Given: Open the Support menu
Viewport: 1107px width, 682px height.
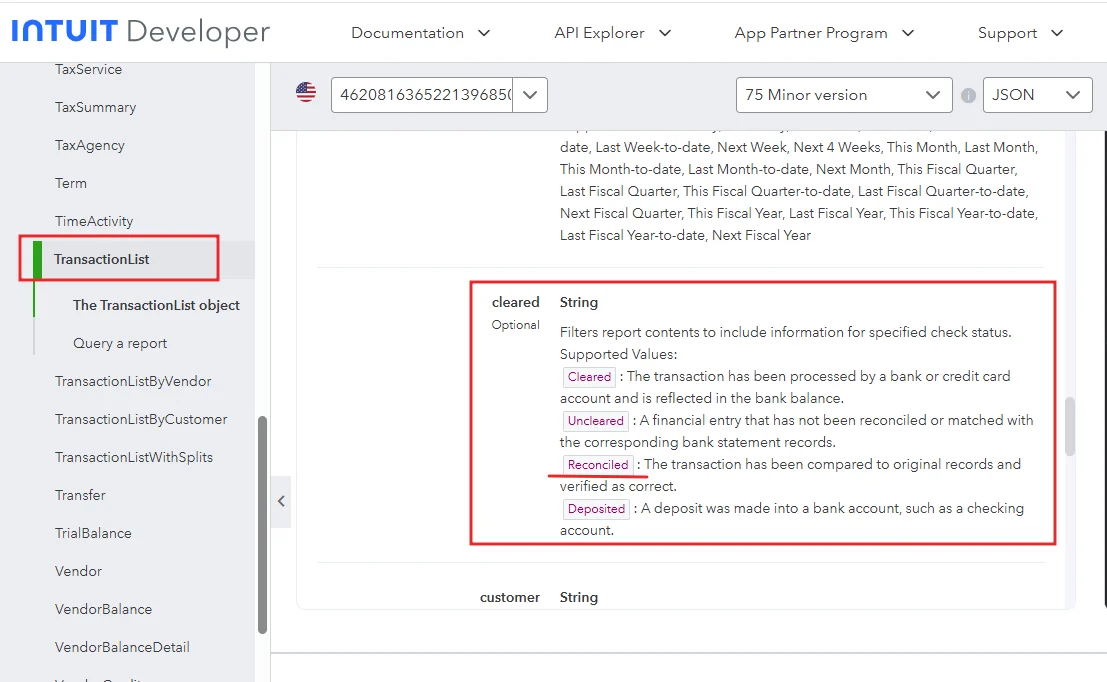Looking at the screenshot, I should 1020,33.
